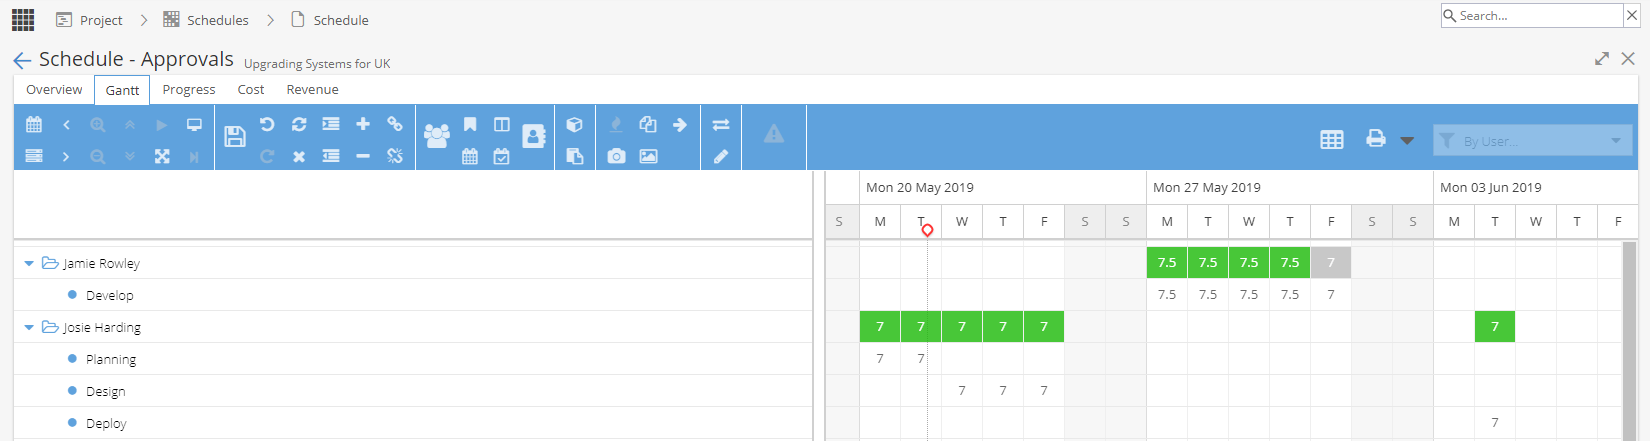
Task: Move timeline forward with right chevron
Action: click(66, 156)
